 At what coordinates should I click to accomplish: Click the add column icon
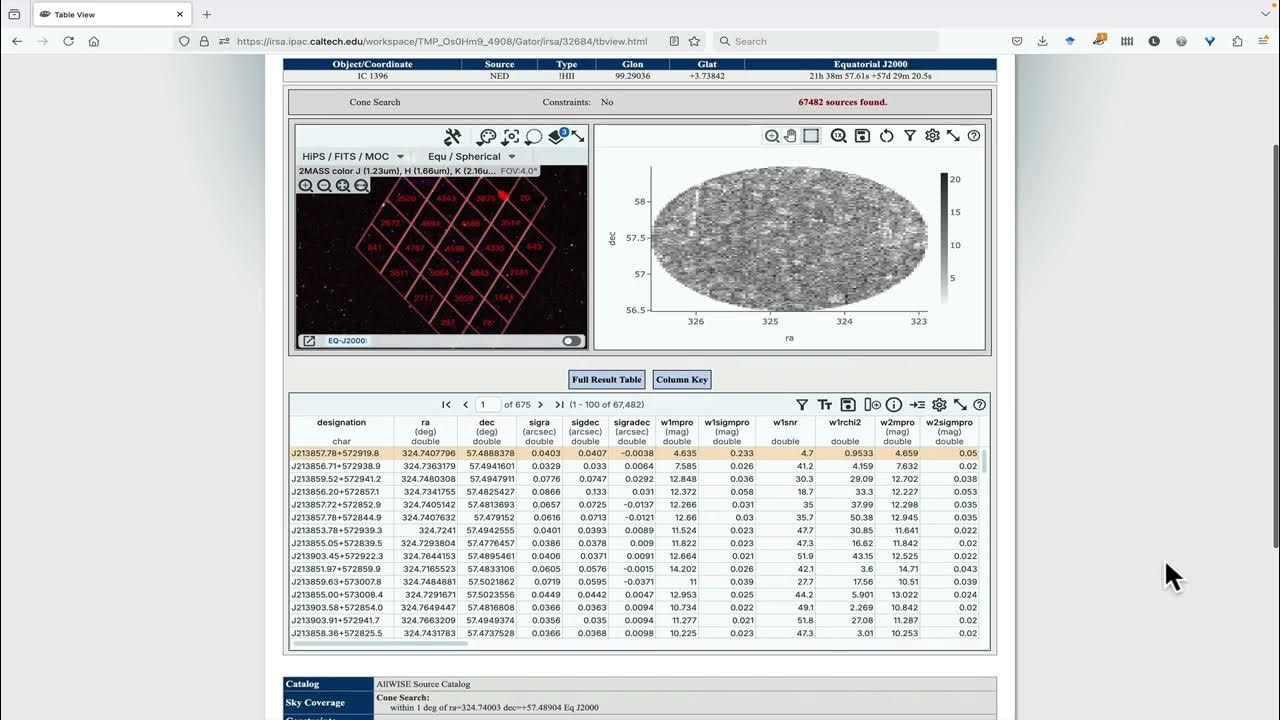click(872, 405)
